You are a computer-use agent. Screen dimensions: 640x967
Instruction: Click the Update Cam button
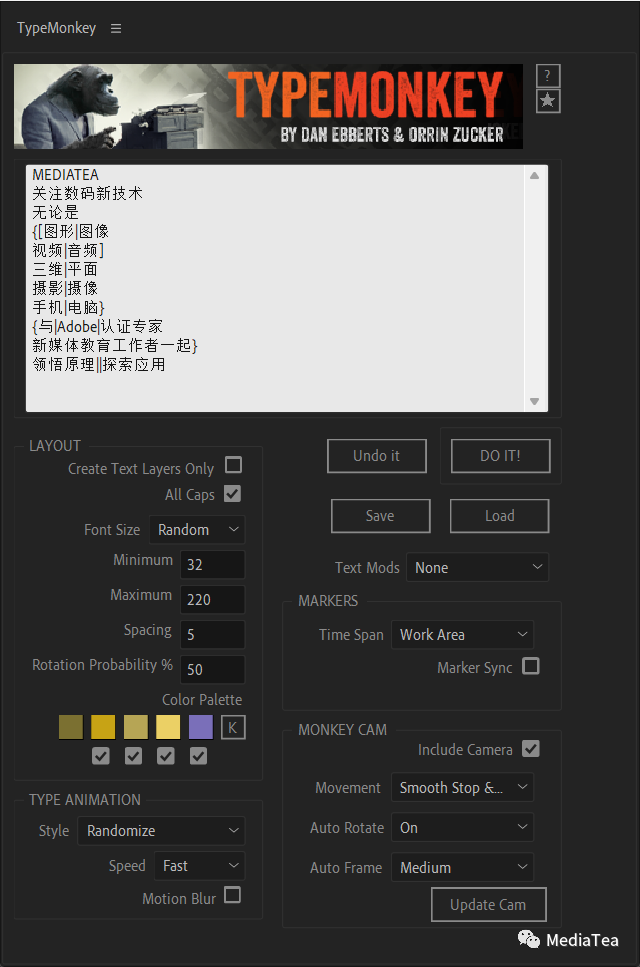point(488,905)
